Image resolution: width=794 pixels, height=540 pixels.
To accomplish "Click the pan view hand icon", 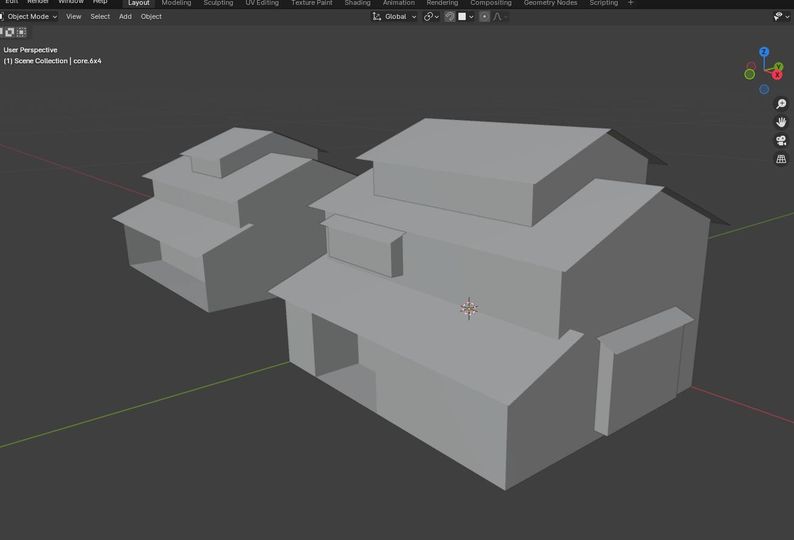I will (x=781, y=122).
